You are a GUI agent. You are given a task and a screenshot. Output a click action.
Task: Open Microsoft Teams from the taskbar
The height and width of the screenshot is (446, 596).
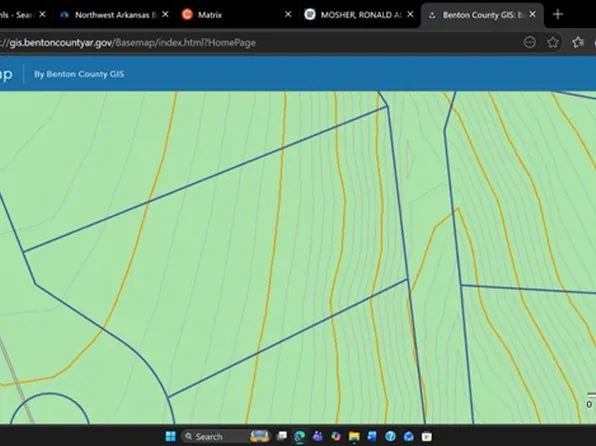318,436
